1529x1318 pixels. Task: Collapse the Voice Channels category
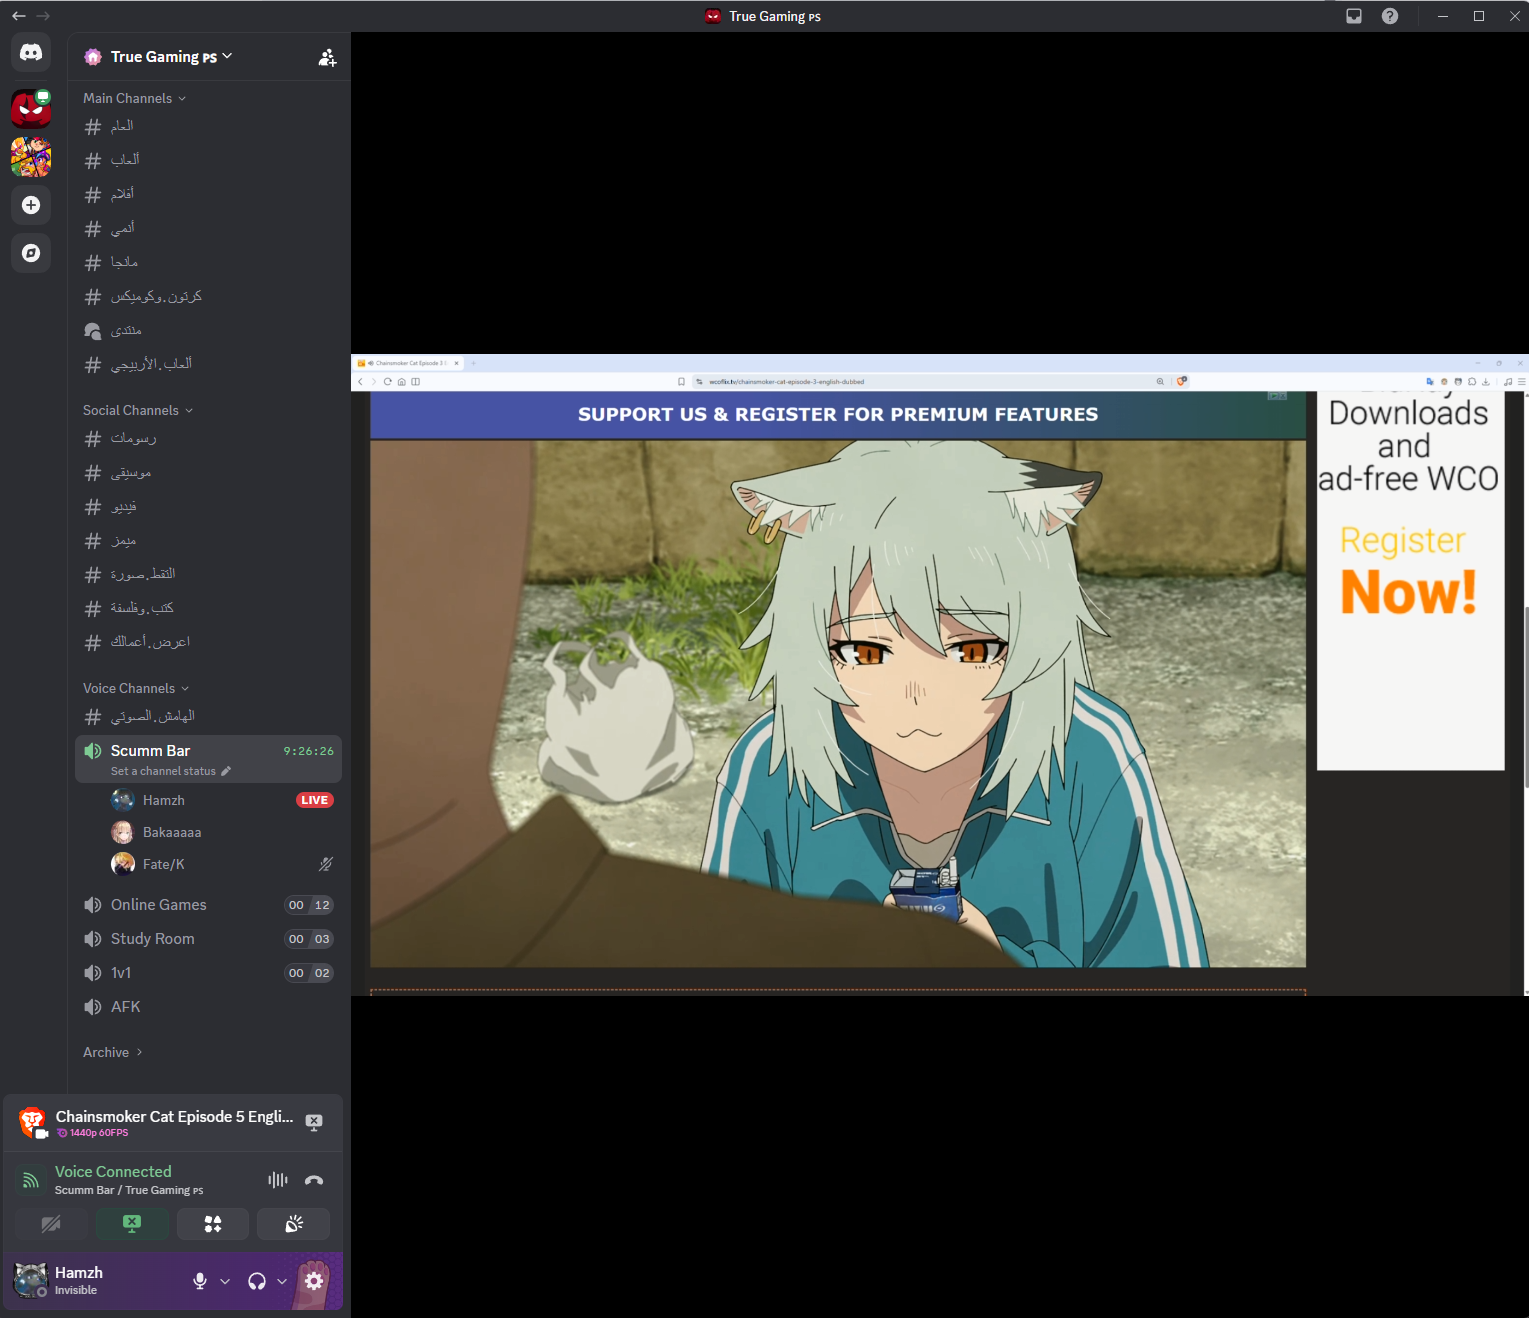pos(136,688)
